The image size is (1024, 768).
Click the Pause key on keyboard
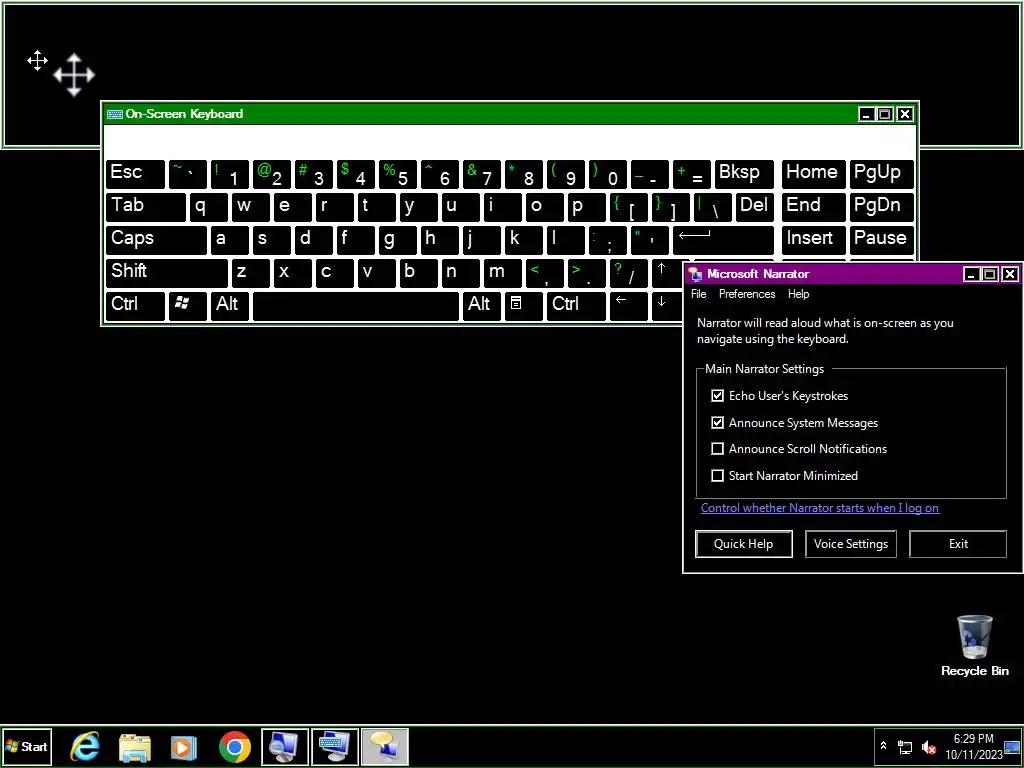pos(881,240)
